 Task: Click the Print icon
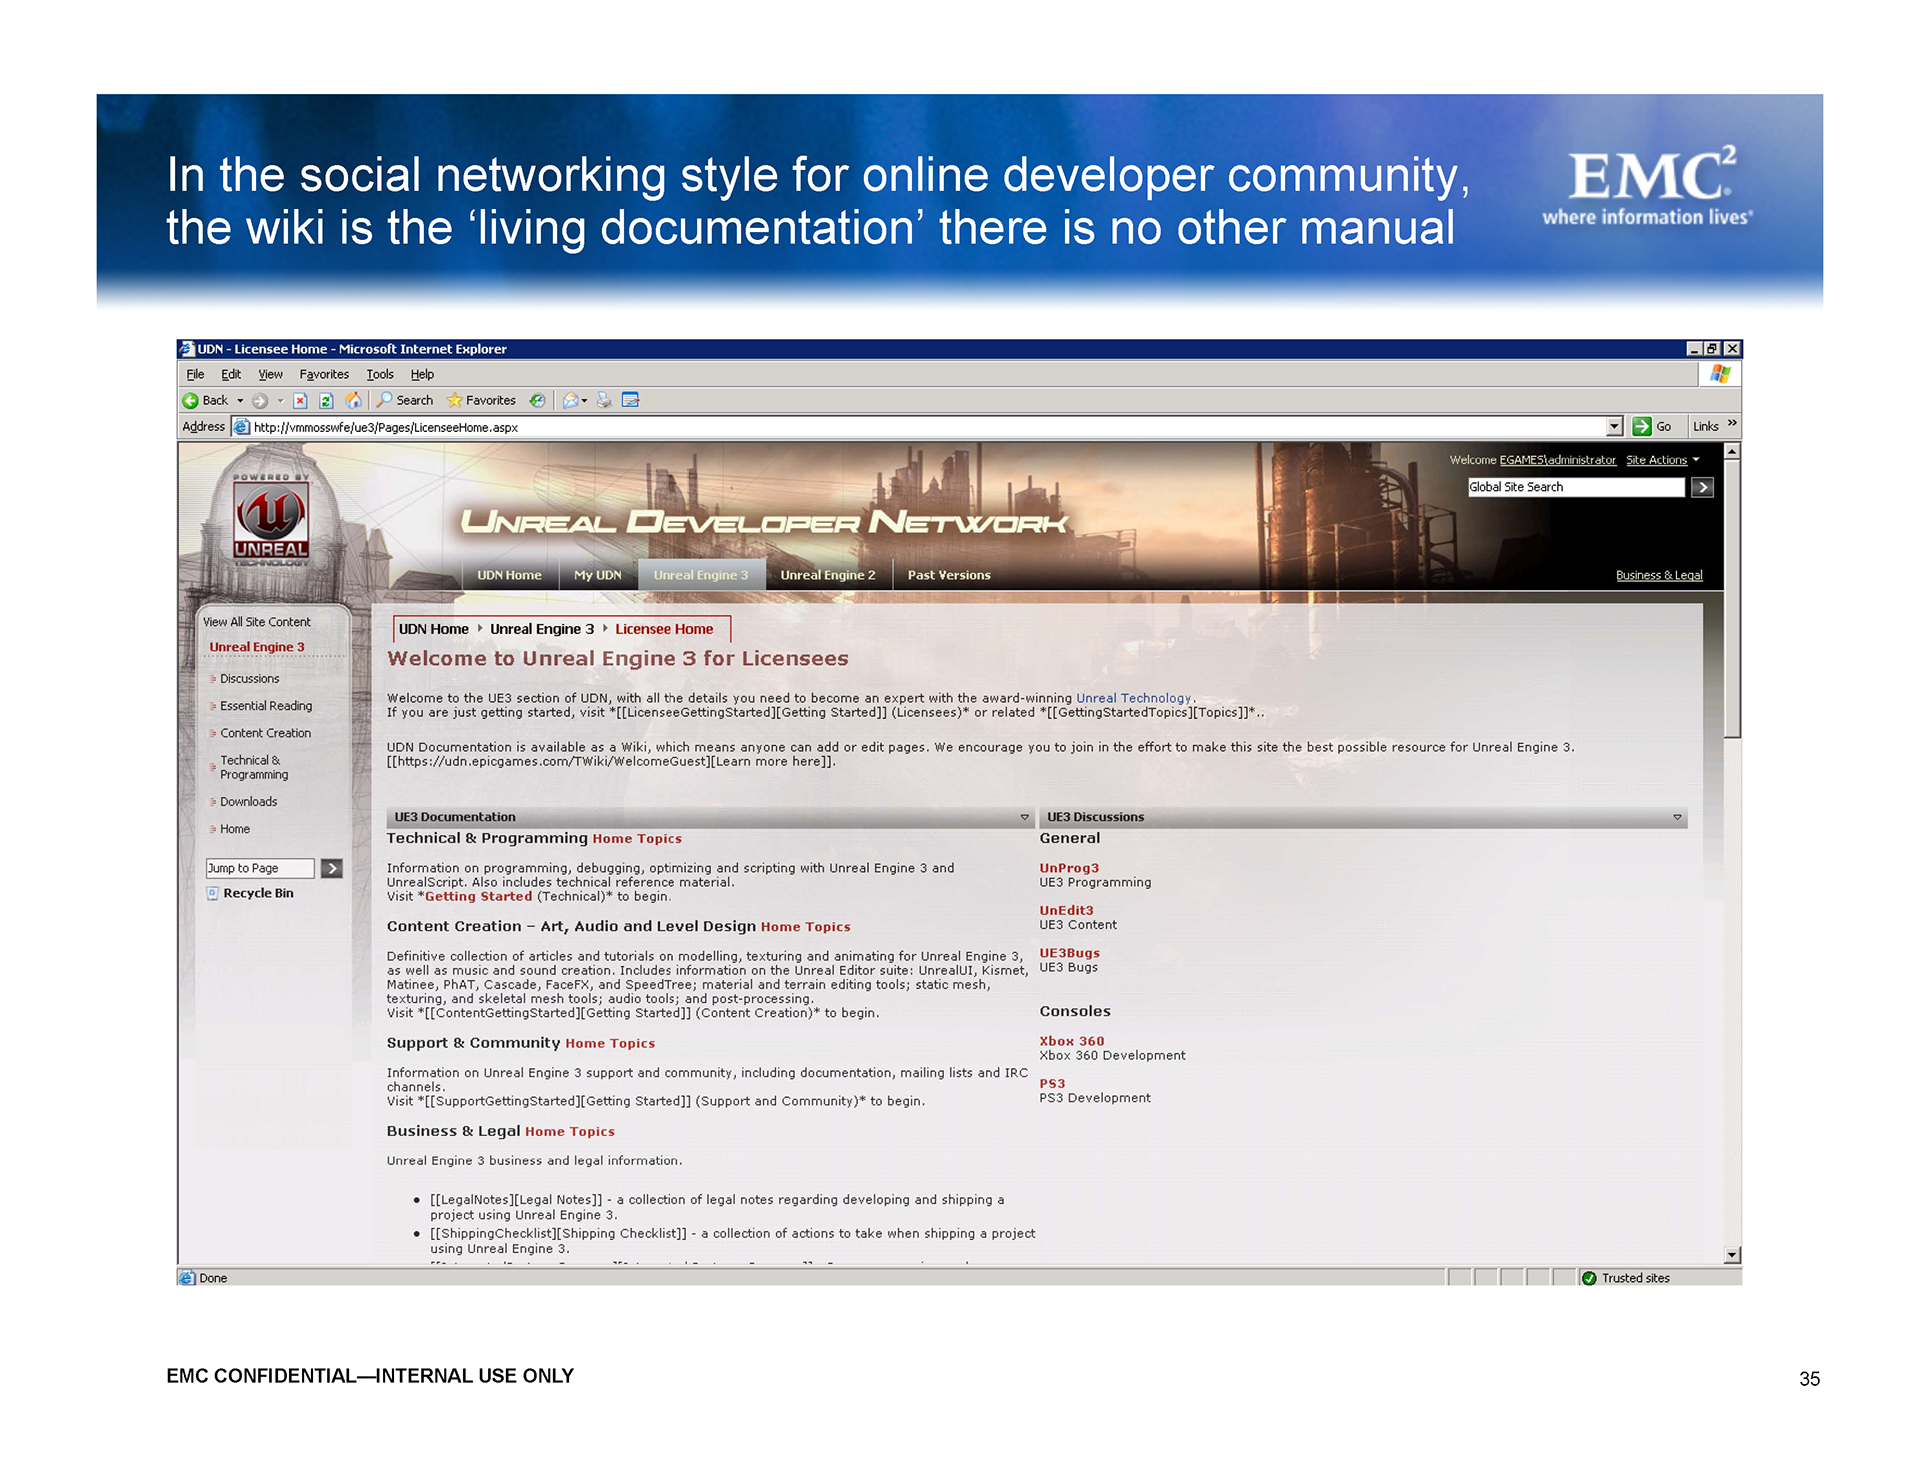pos(604,400)
